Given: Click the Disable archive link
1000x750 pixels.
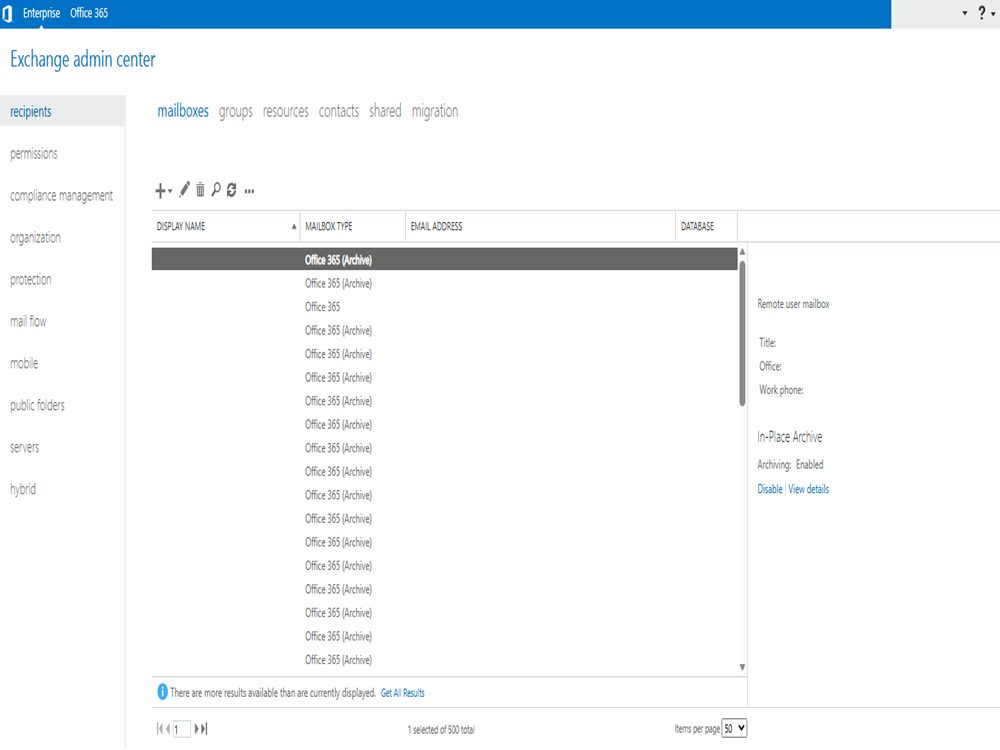Looking at the screenshot, I should [770, 489].
